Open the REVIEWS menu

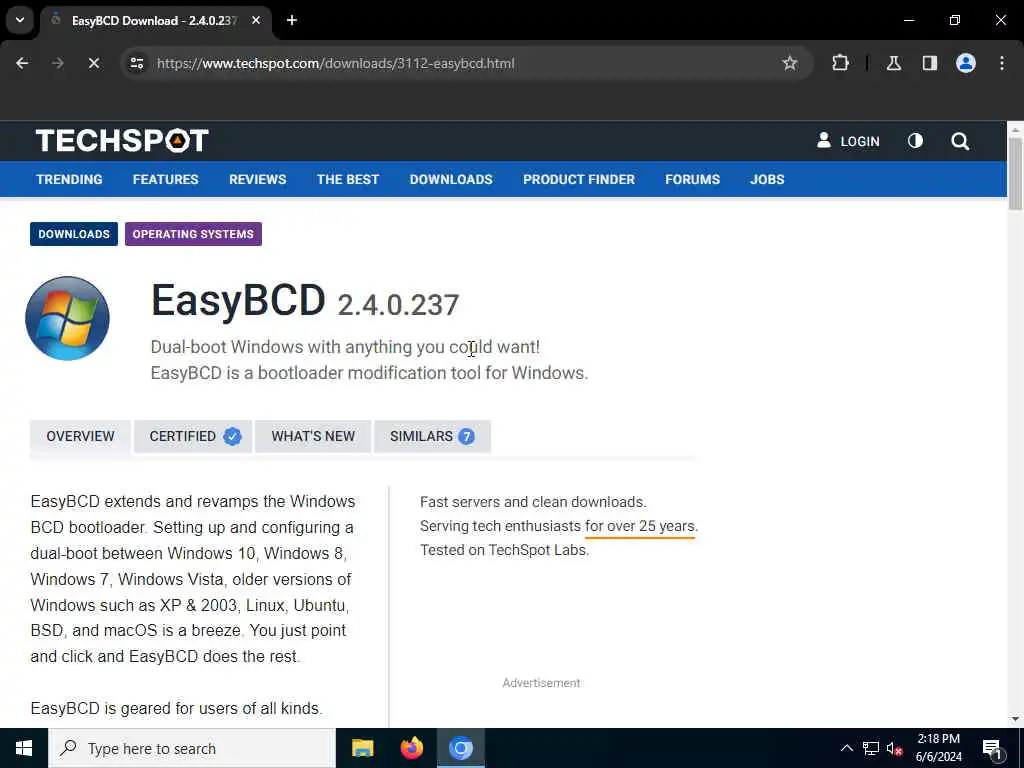[257, 180]
